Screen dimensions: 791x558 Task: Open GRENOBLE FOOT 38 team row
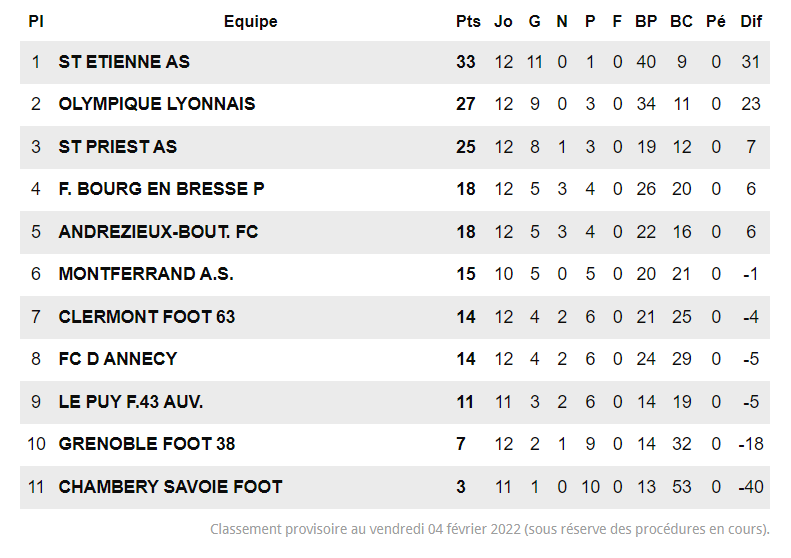point(147,444)
